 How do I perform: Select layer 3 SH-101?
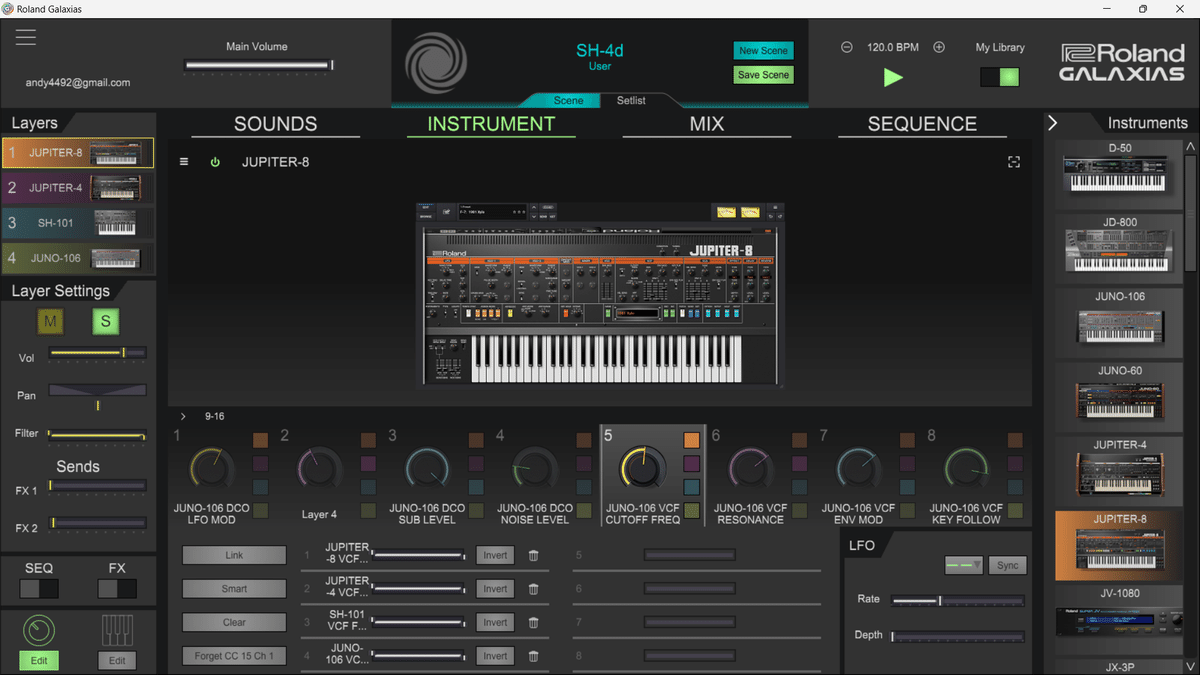[78, 223]
